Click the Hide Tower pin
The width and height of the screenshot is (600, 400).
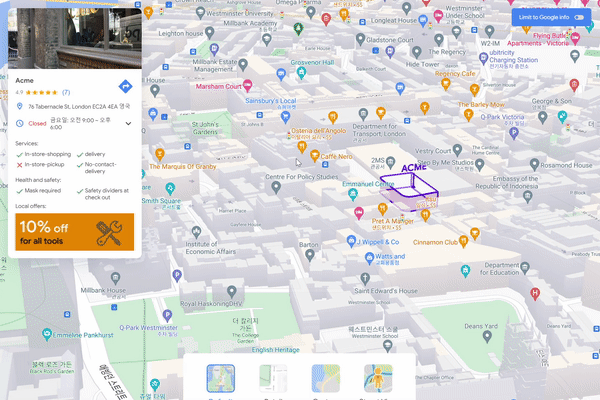click(417, 52)
